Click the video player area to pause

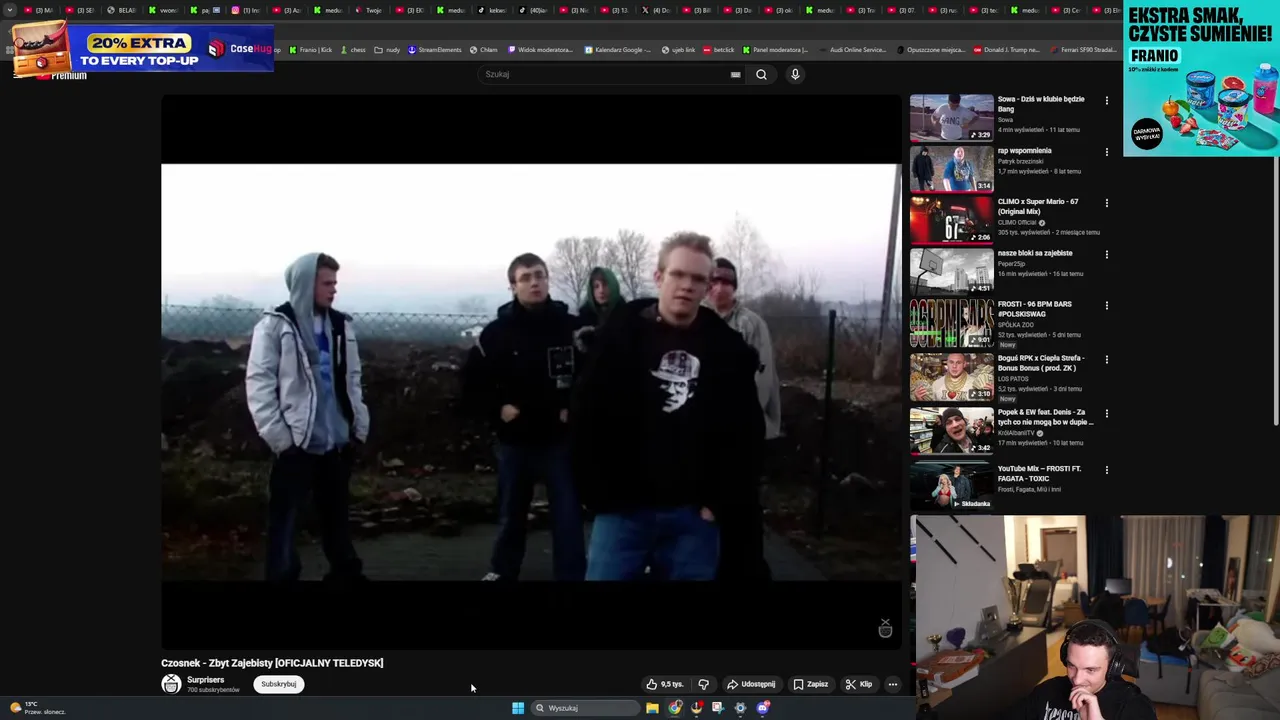[531, 372]
